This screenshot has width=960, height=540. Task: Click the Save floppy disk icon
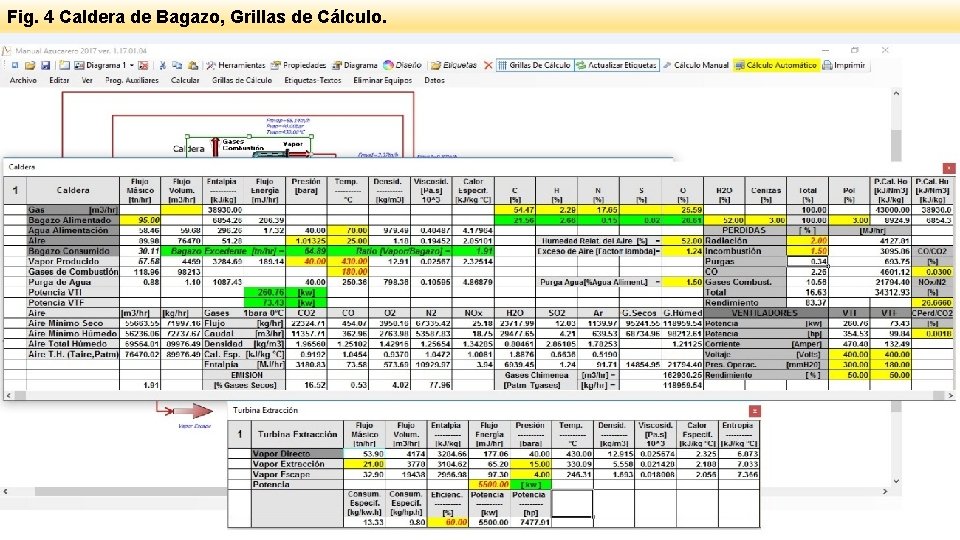point(45,65)
